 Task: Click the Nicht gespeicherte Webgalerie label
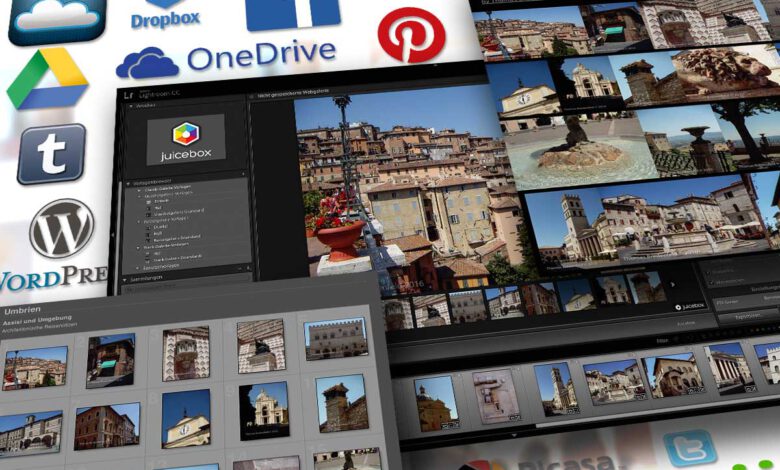(293, 94)
